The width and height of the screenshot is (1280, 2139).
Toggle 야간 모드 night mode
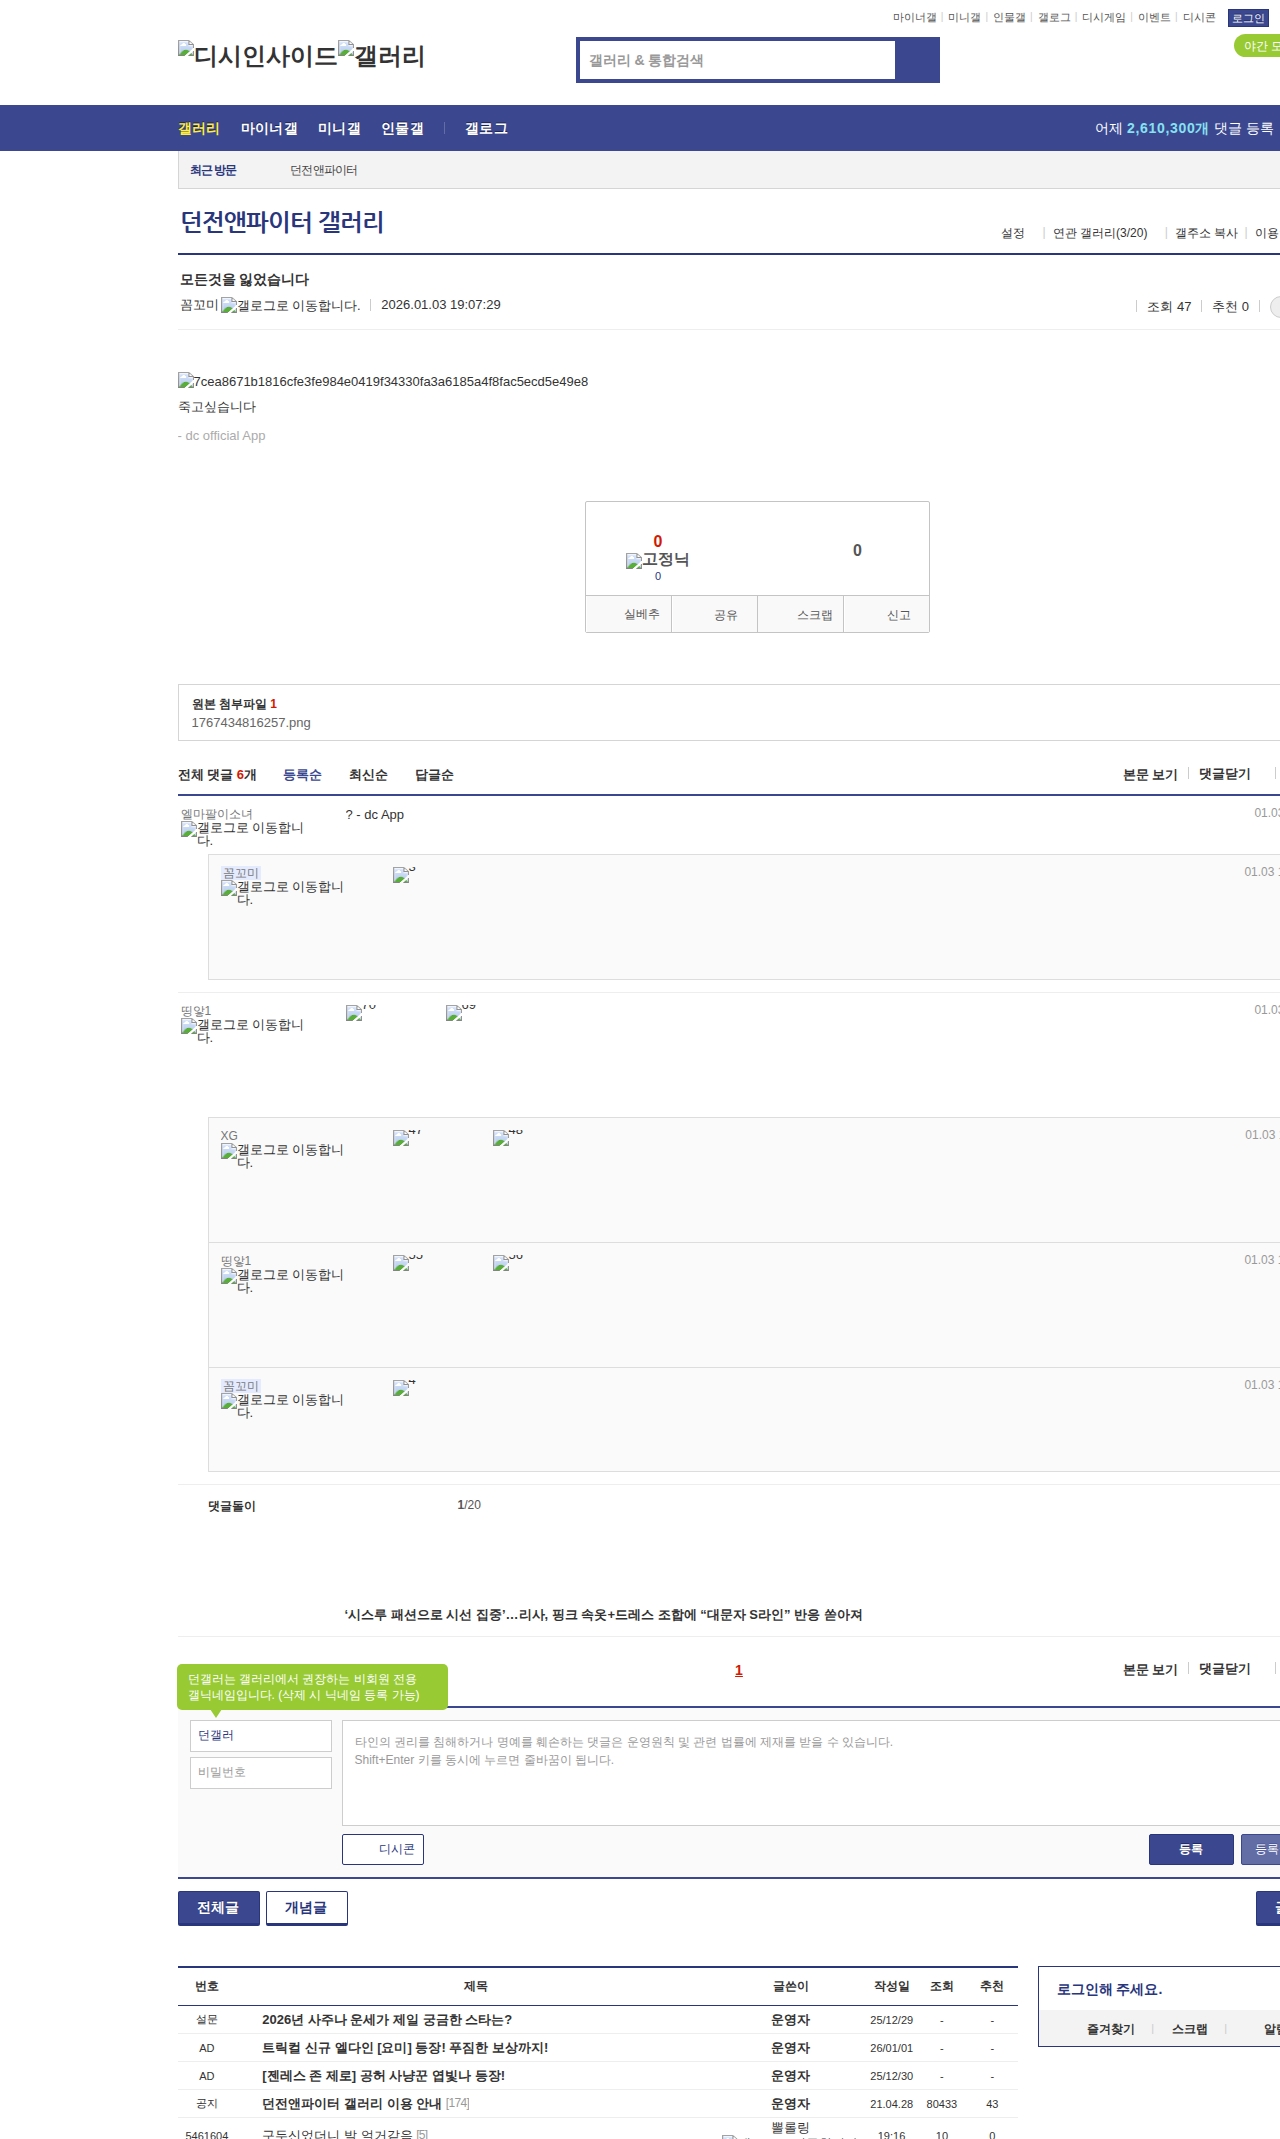coord(1258,46)
